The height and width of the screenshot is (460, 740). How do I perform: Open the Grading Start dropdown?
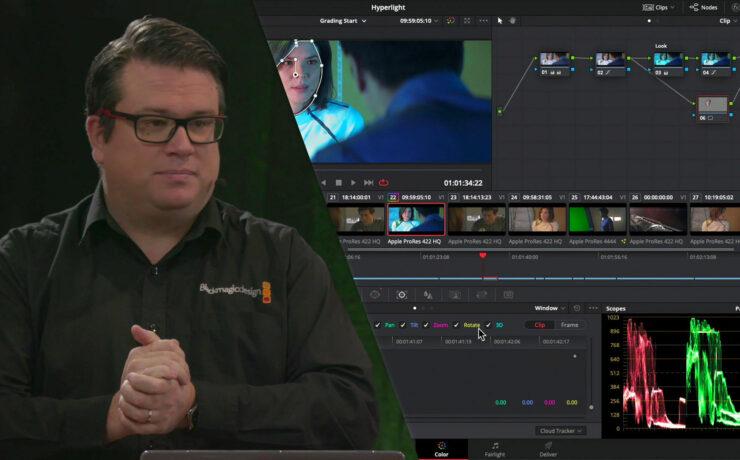(x=343, y=21)
